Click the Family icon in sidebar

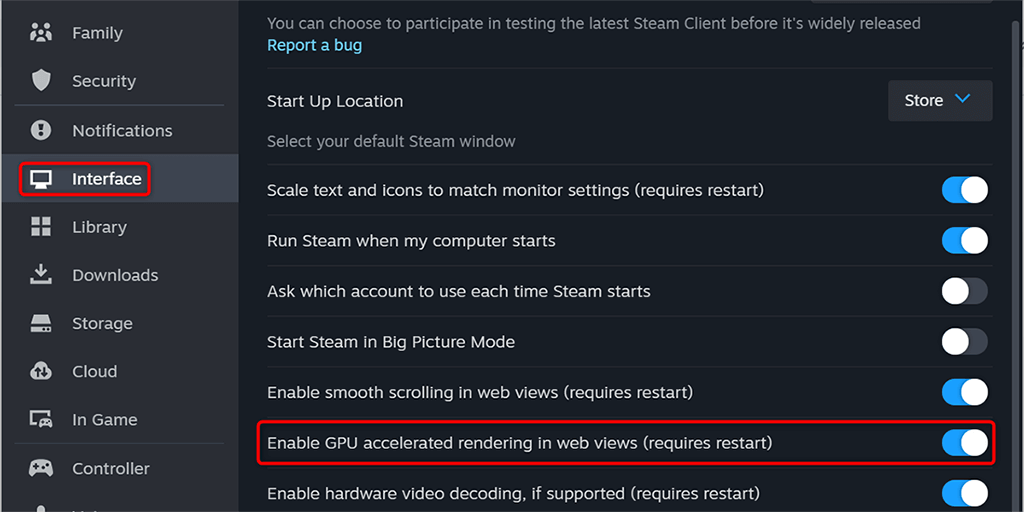coord(41,33)
